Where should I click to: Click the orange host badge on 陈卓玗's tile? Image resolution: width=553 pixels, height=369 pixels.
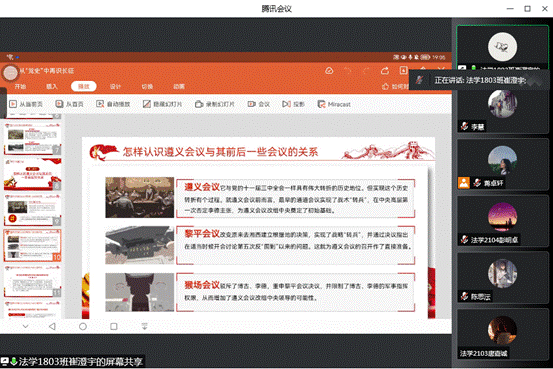coord(464,183)
